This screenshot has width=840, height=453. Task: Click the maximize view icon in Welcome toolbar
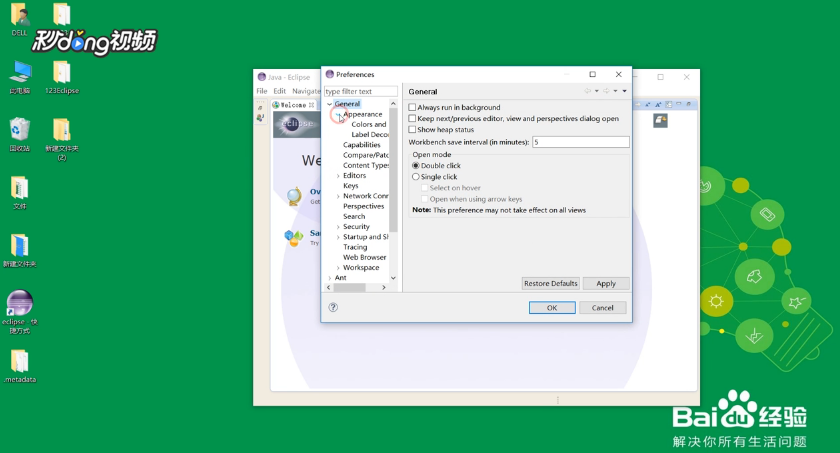click(x=688, y=104)
